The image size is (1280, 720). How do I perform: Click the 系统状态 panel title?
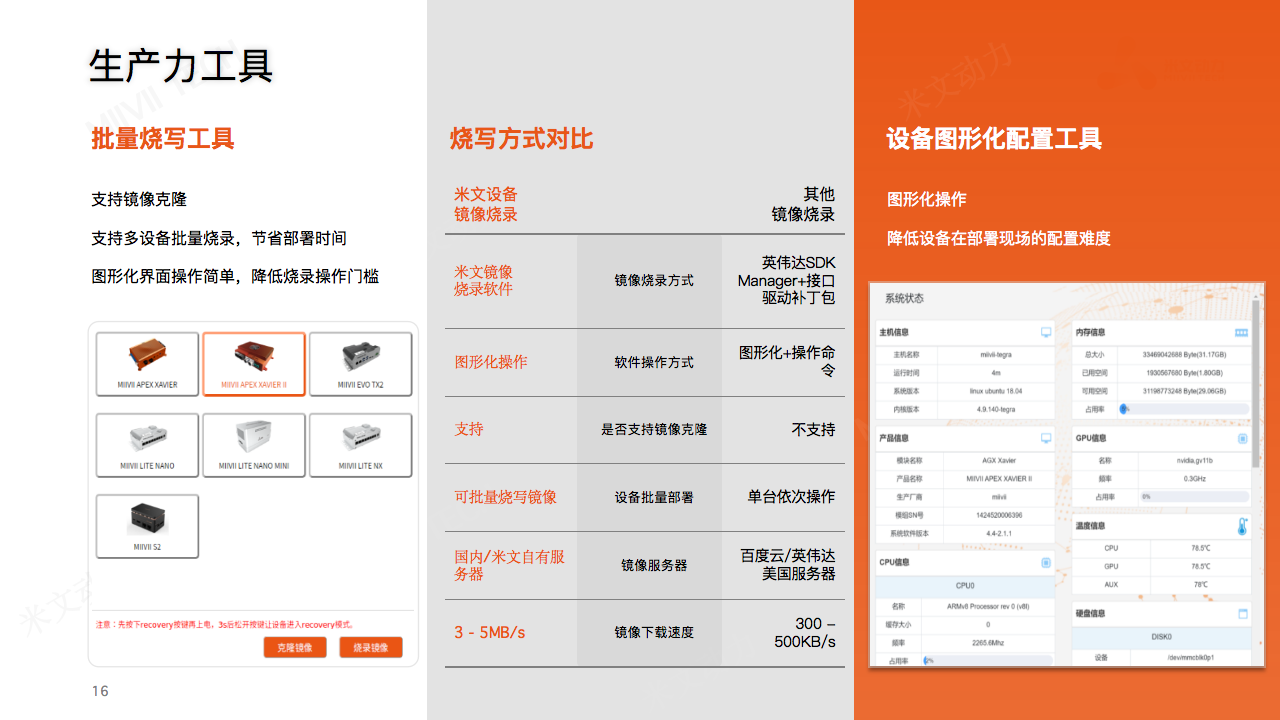pos(905,298)
